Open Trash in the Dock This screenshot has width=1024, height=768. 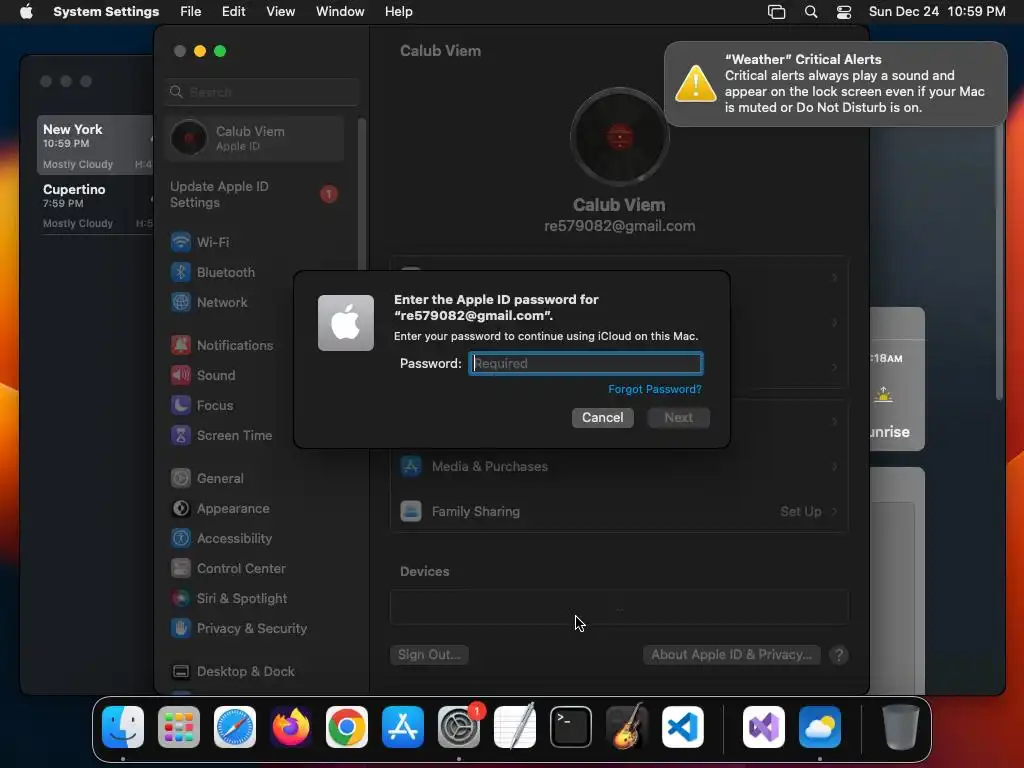point(901,727)
